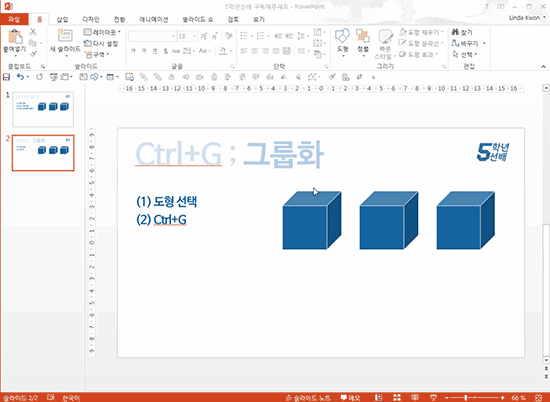Switch to the View (보기) tab
The width and height of the screenshot is (550, 402).
coord(259,19)
